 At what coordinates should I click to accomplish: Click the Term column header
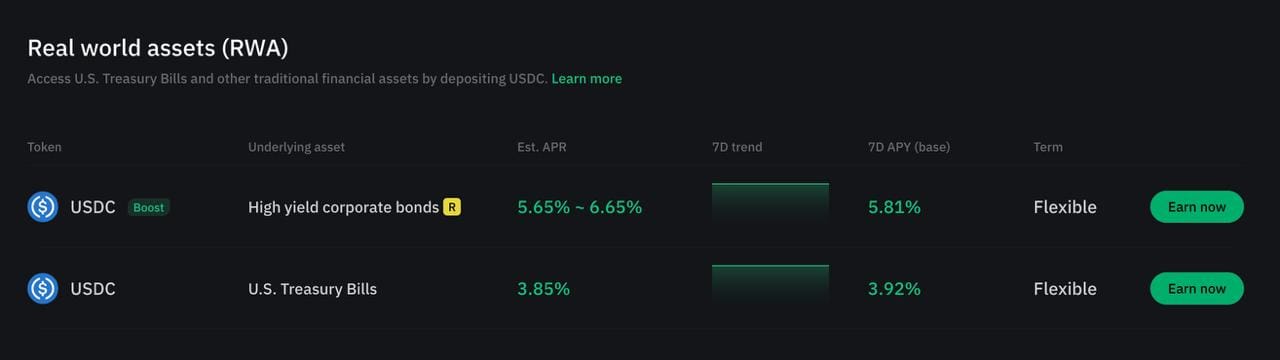point(1048,147)
